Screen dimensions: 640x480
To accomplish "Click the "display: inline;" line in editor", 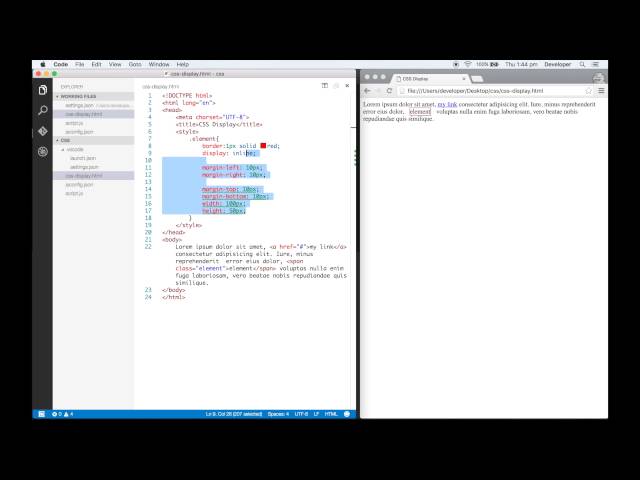I will pos(229,153).
